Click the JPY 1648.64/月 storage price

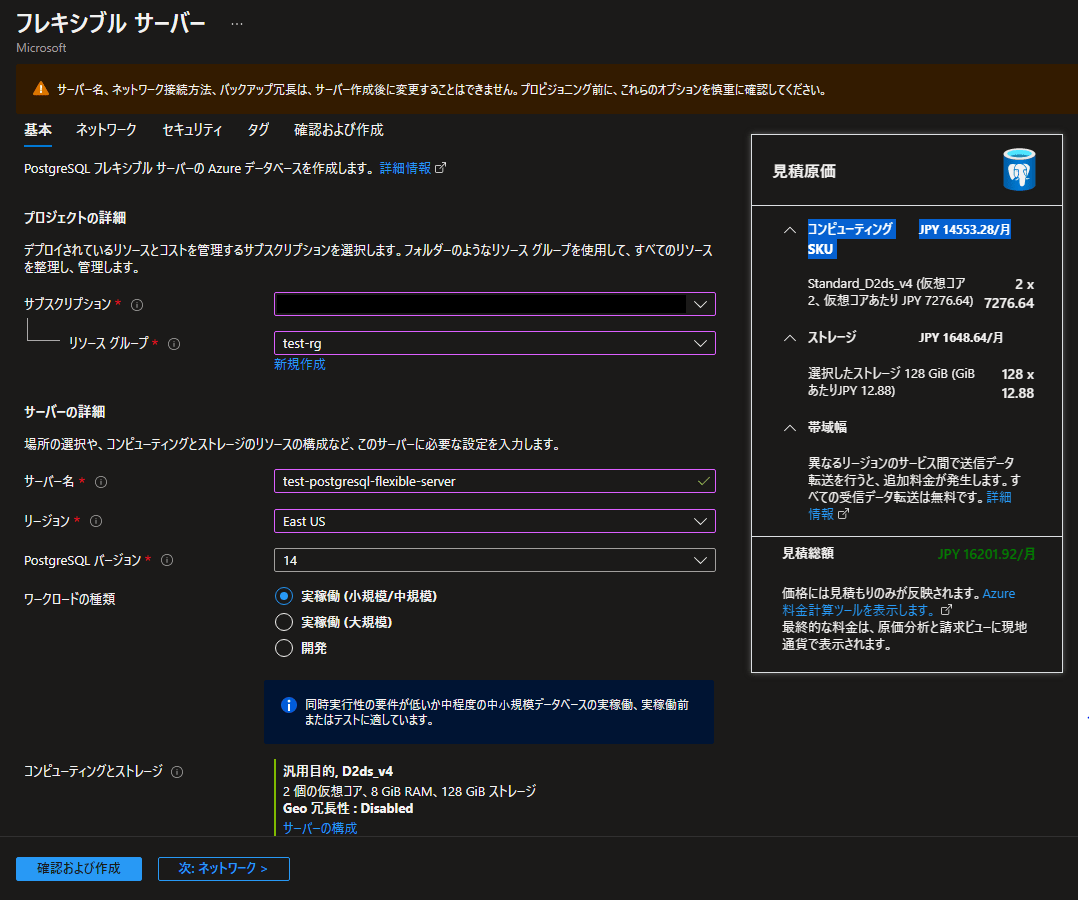[x=961, y=338]
